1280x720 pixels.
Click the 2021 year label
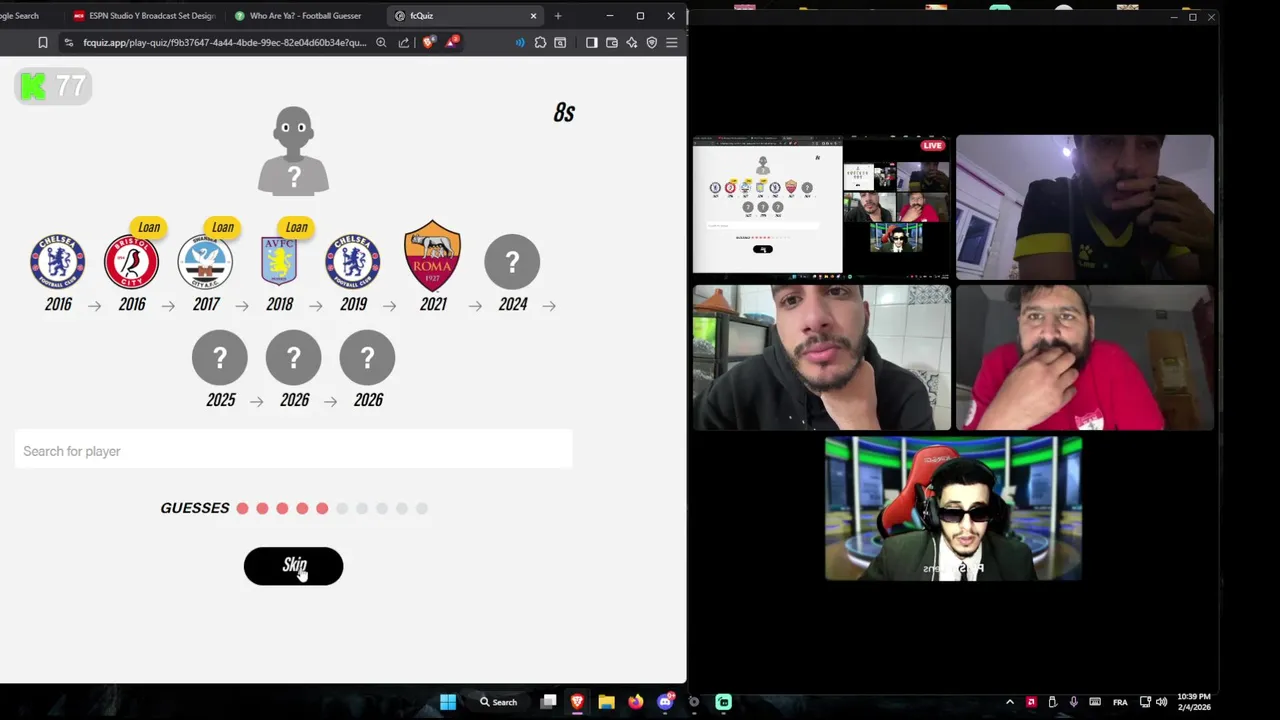pos(433,304)
